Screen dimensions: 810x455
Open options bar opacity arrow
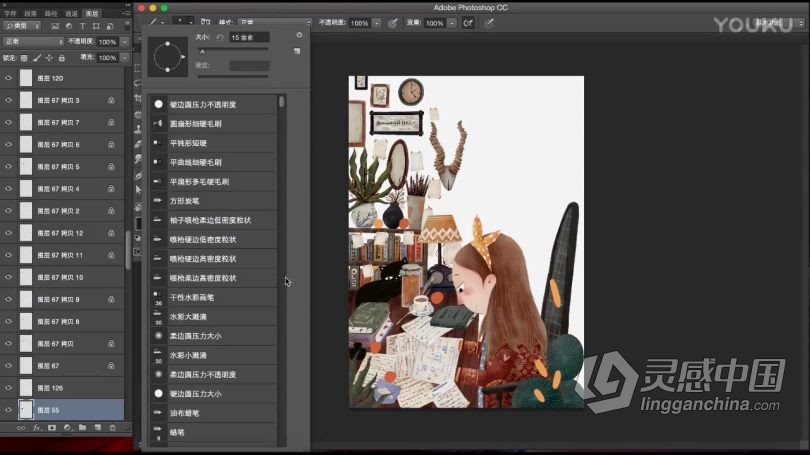click(377, 23)
